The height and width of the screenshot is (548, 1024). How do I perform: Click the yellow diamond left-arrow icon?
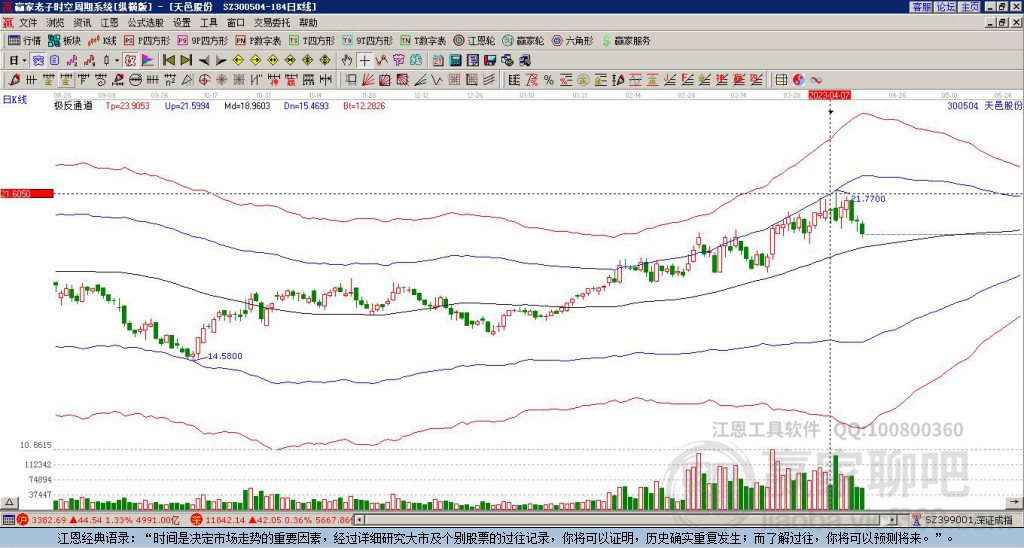[238, 60]
